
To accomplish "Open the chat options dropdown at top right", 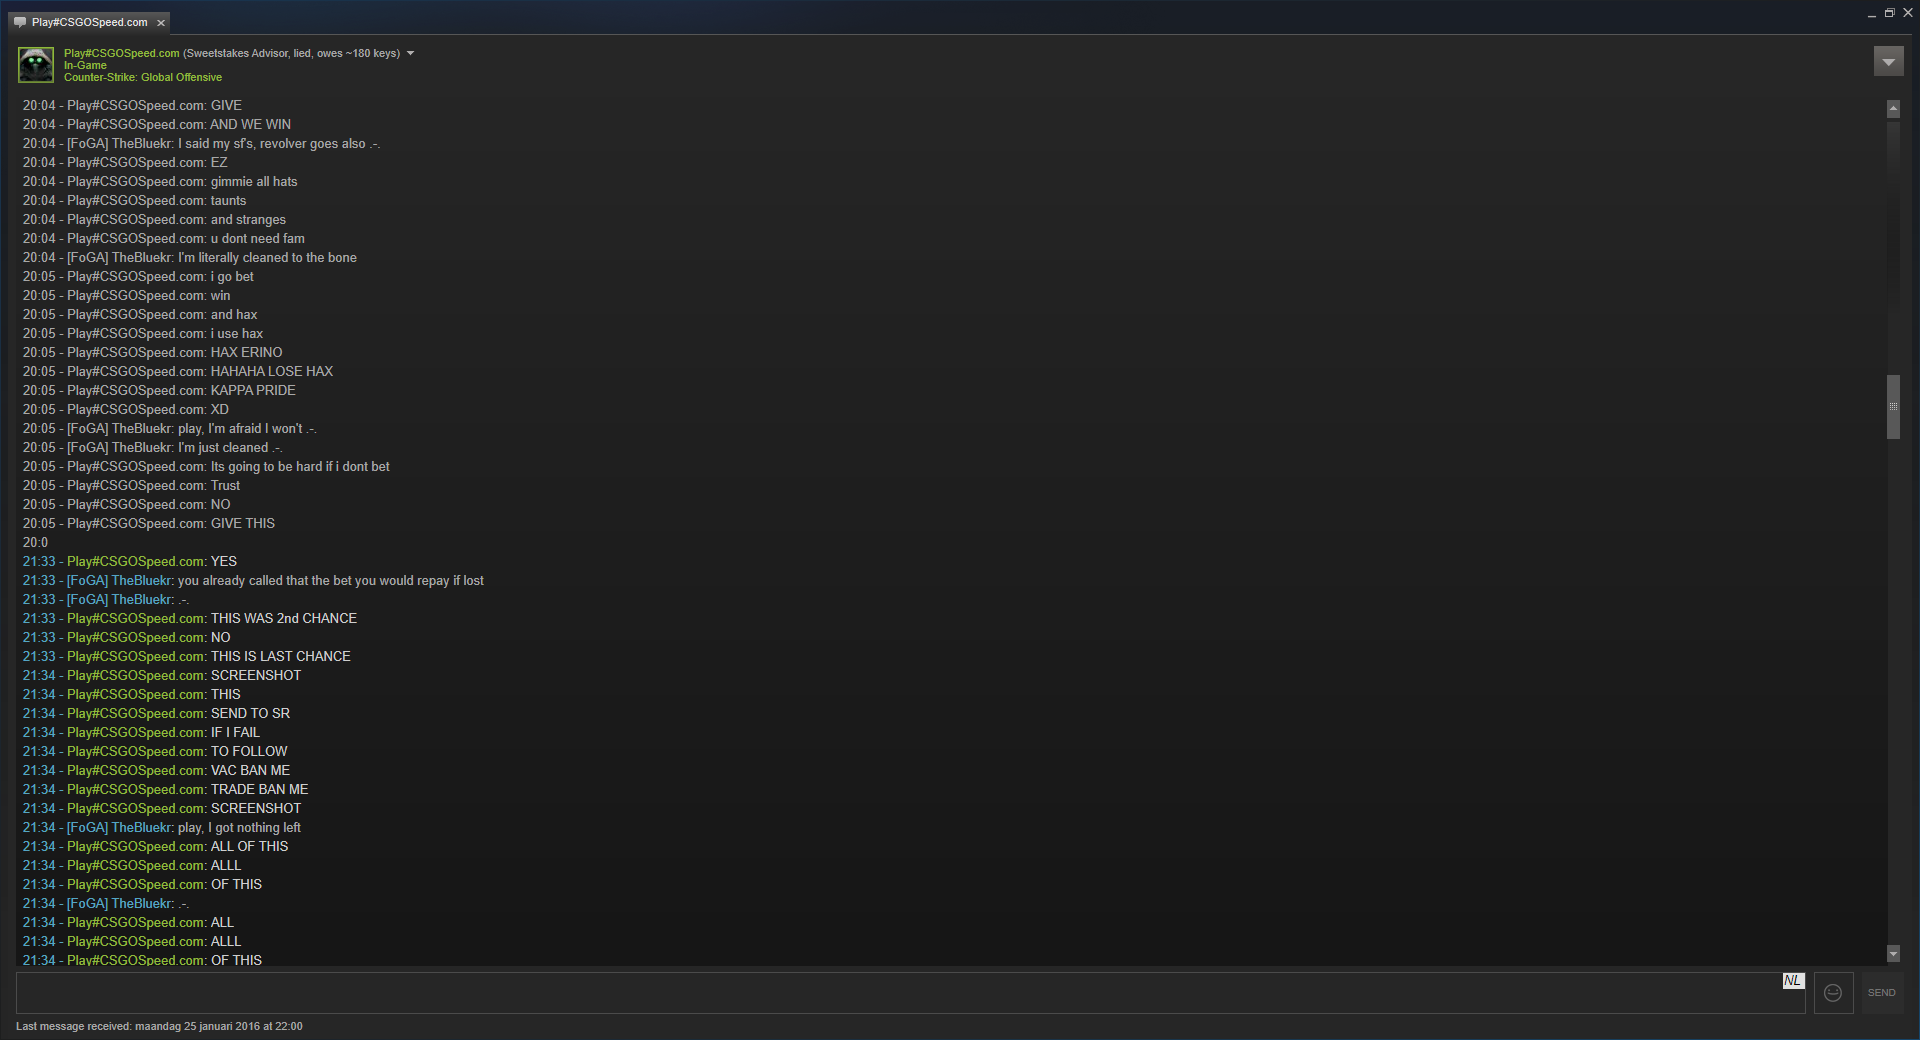I will [1888, 62].
